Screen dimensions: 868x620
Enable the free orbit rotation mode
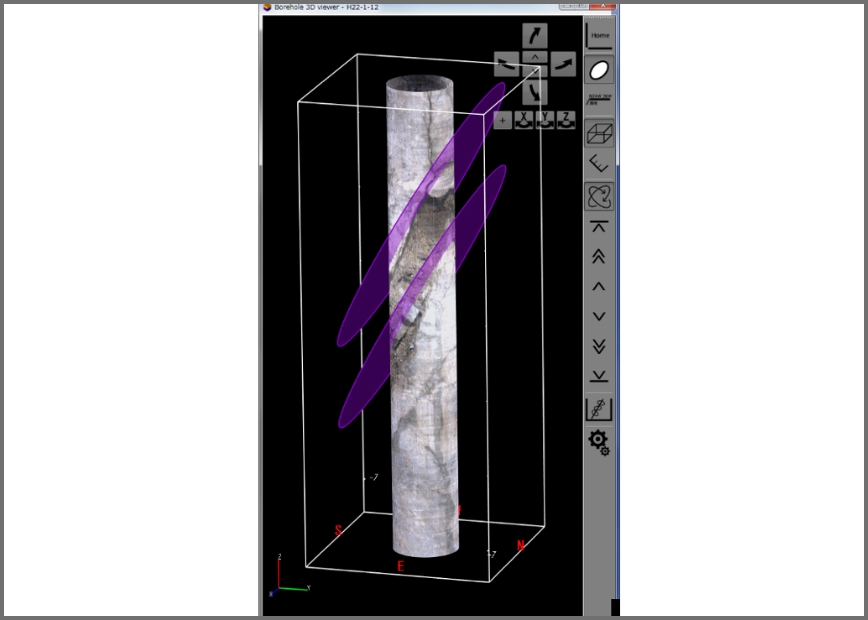(599, 196)
